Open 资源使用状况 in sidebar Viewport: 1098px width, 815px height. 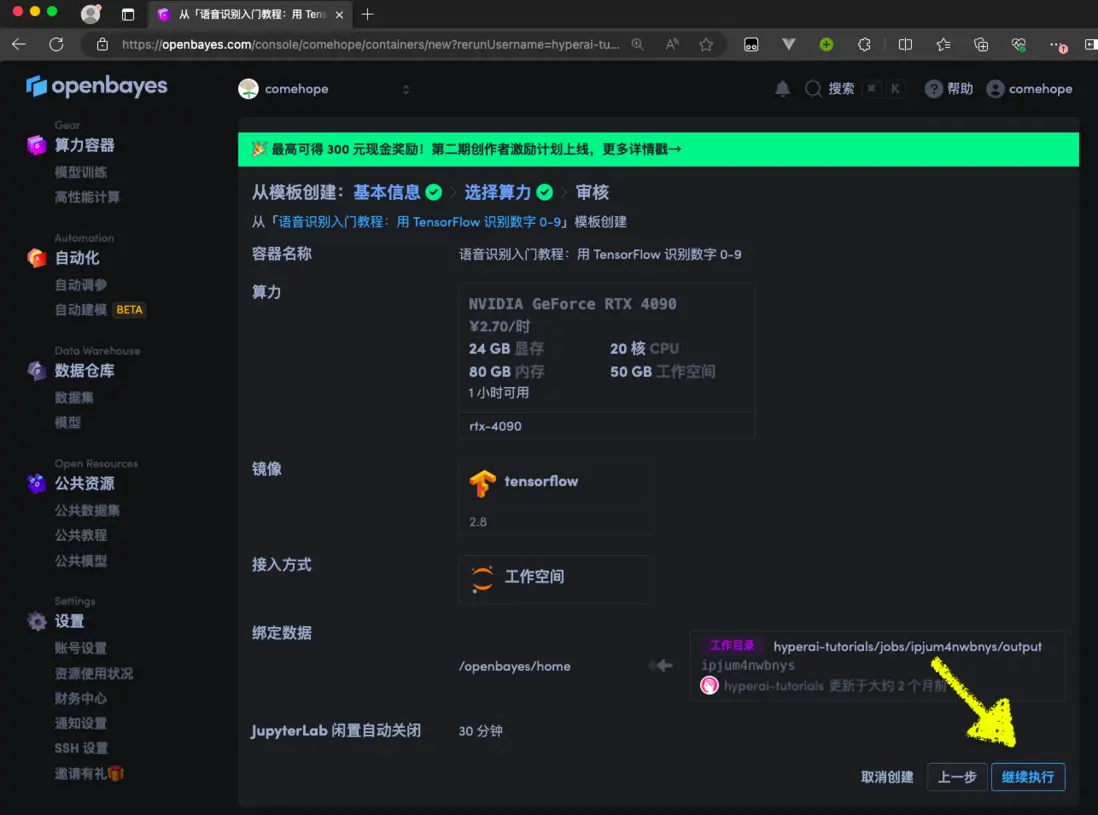tap(94, 673)
